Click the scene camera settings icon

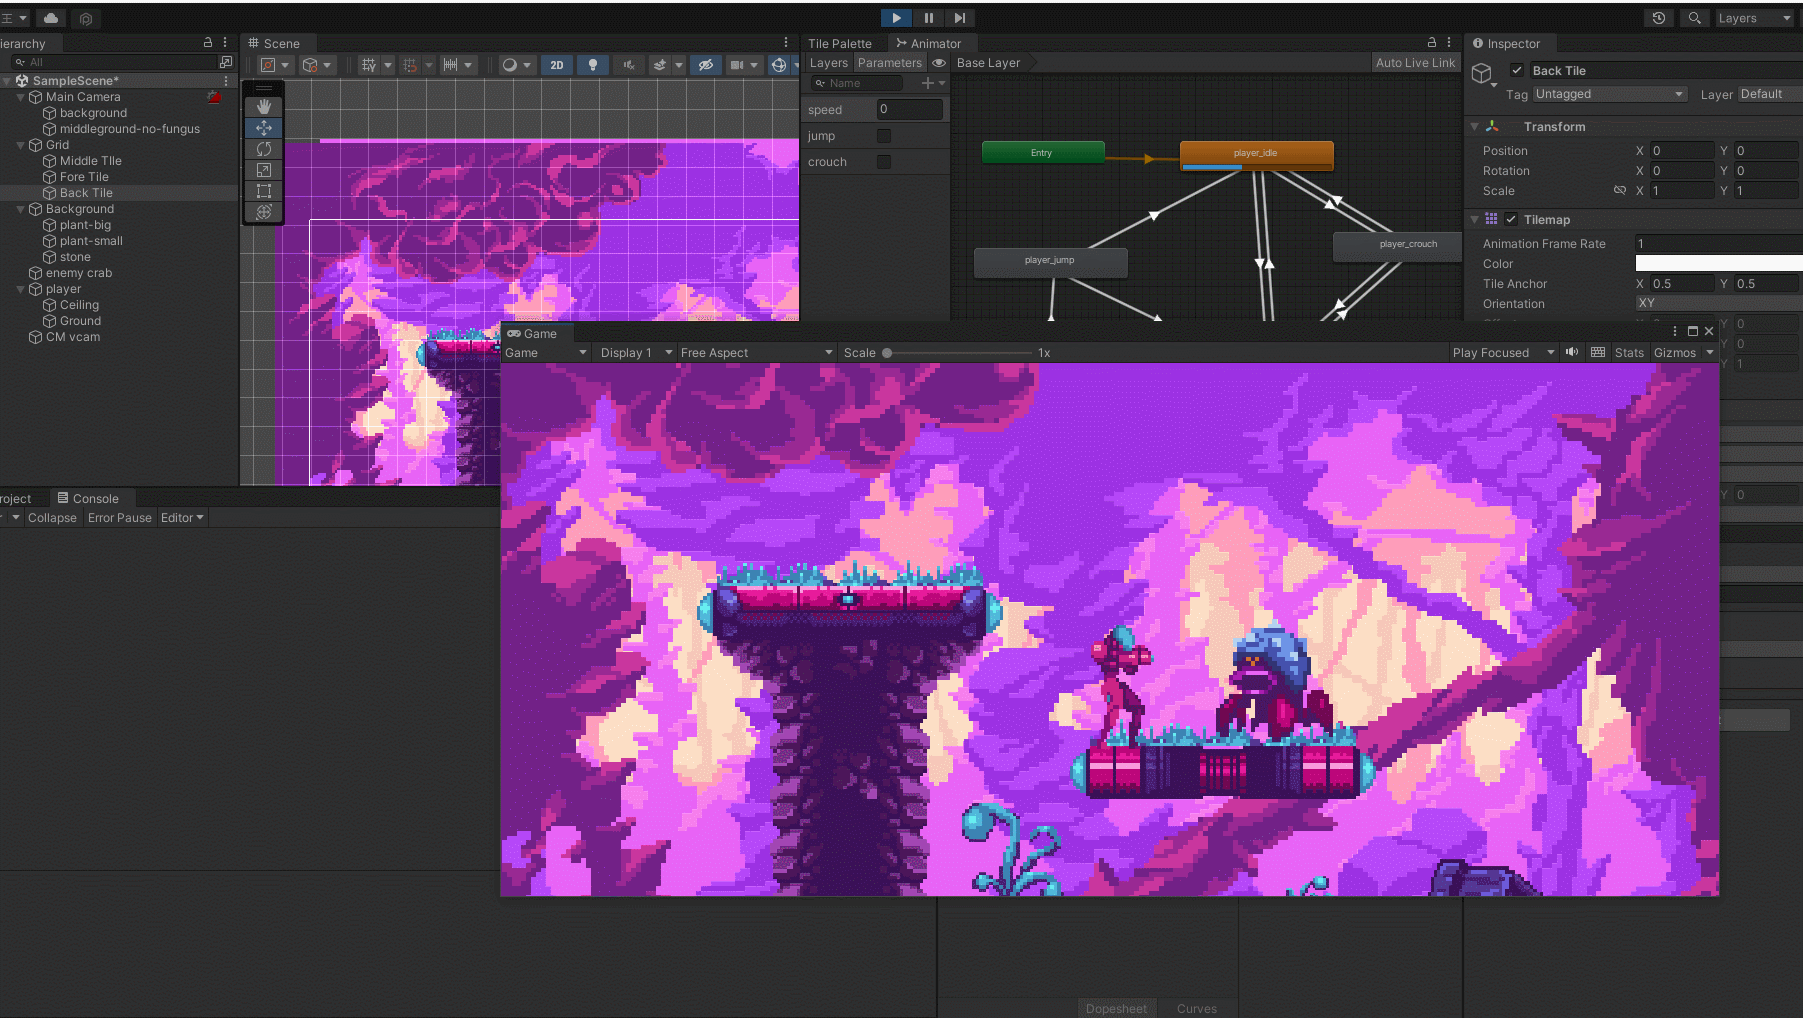pos(743,65)
